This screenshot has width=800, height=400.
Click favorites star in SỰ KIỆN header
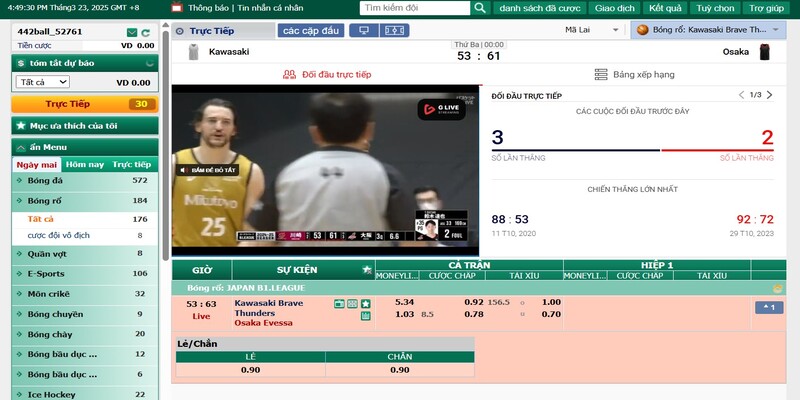pyautogui.click(x=367, y=270)
